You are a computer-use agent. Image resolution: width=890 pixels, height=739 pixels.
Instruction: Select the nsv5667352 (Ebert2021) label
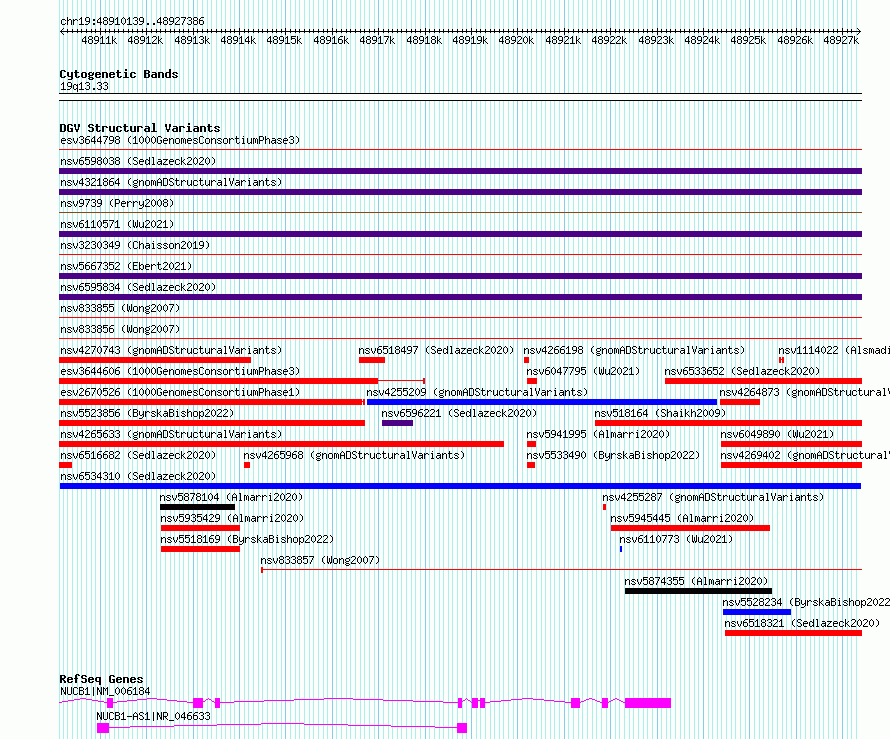point(126,266)
